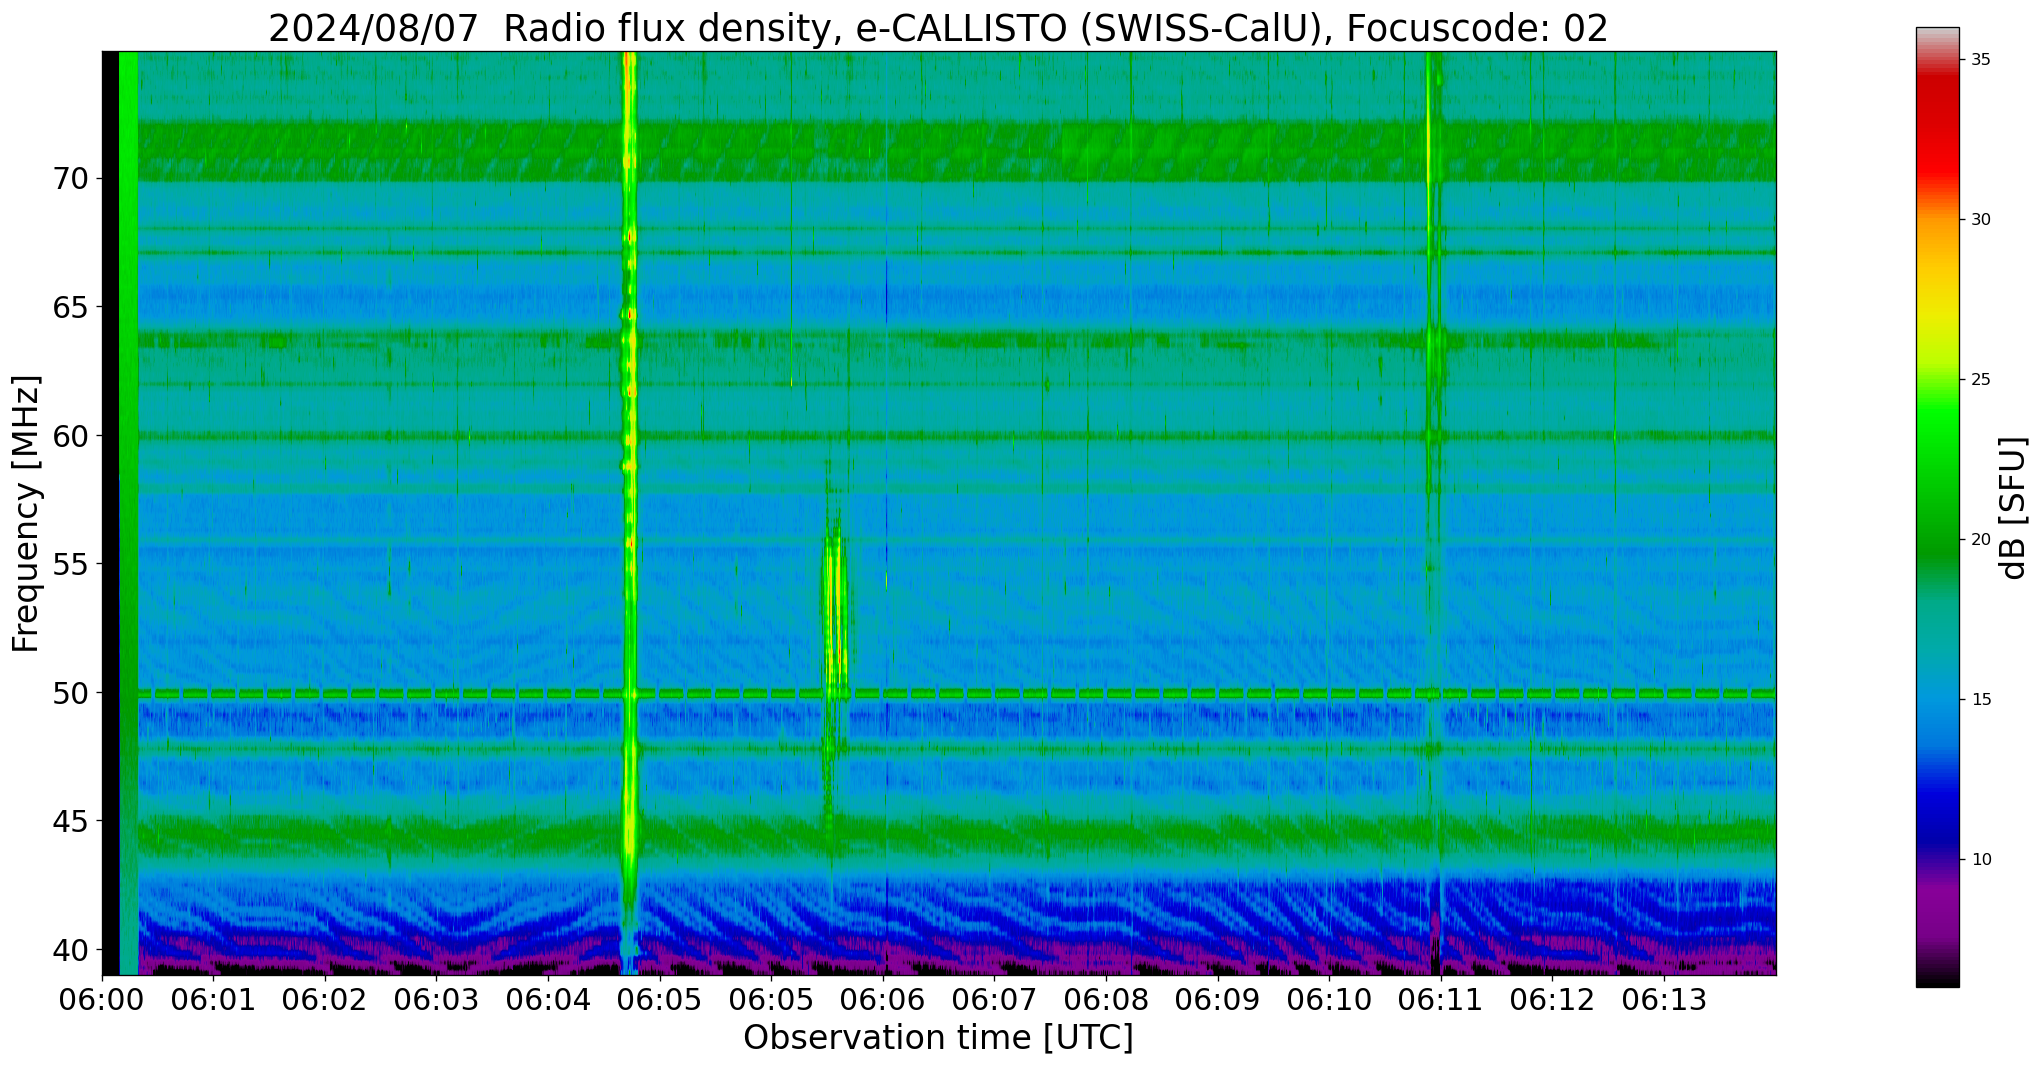Click the plot title containing e-CALLISTO (SWISS-CalU)
This screenshot has height=1067, width=2043.
coord(938,28)
